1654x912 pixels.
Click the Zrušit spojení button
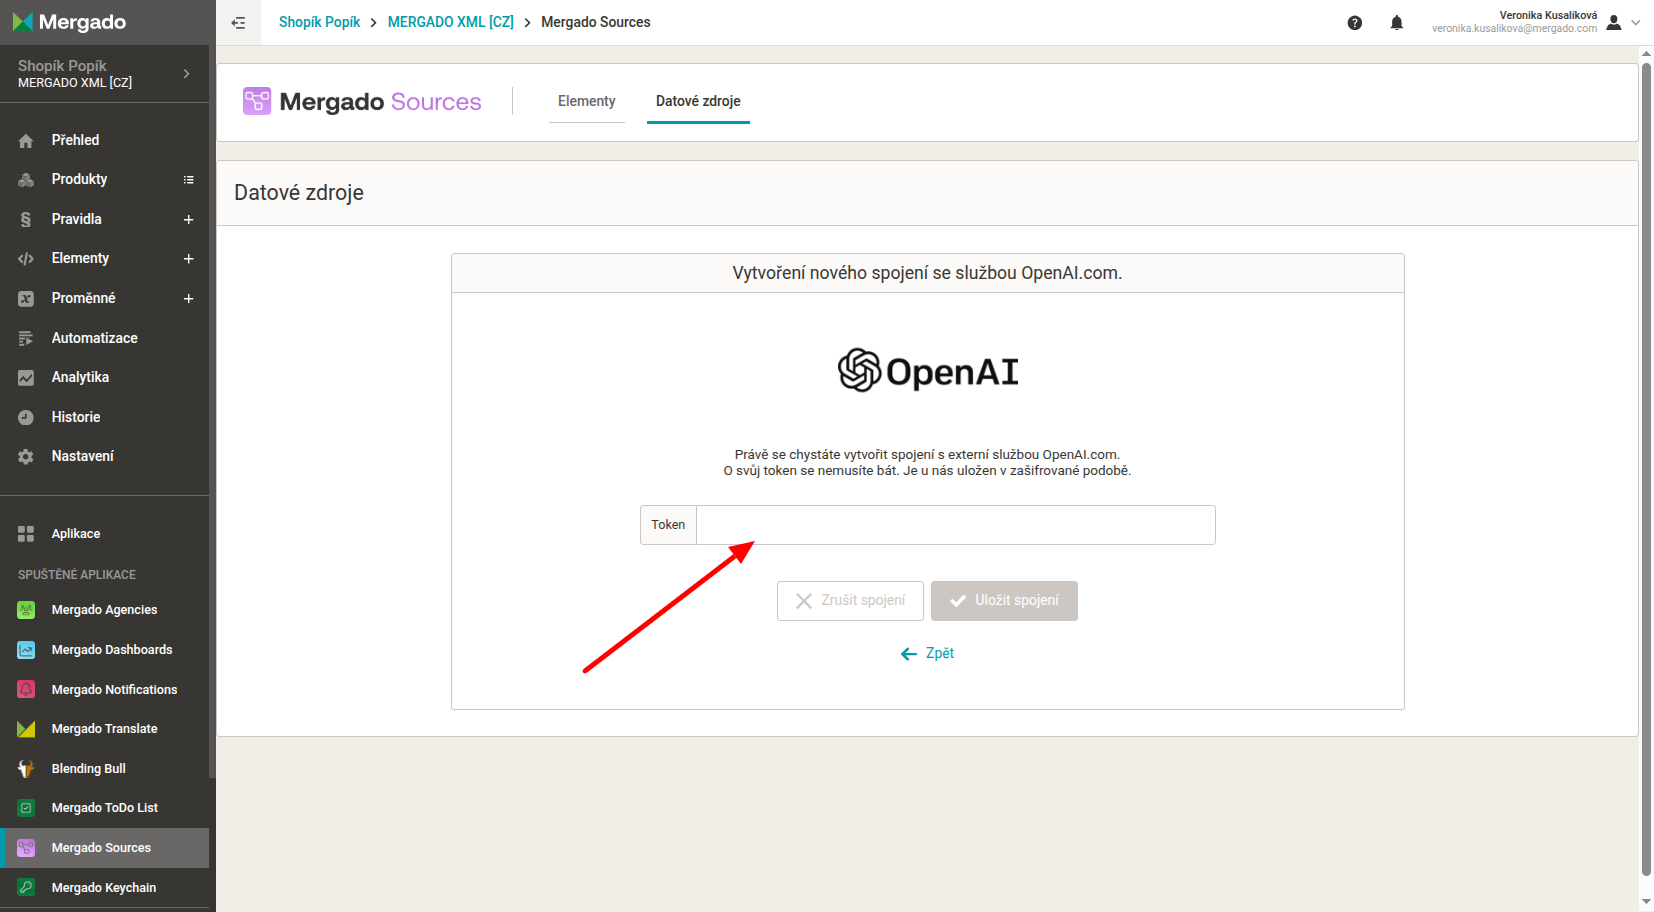coord(850,601)
